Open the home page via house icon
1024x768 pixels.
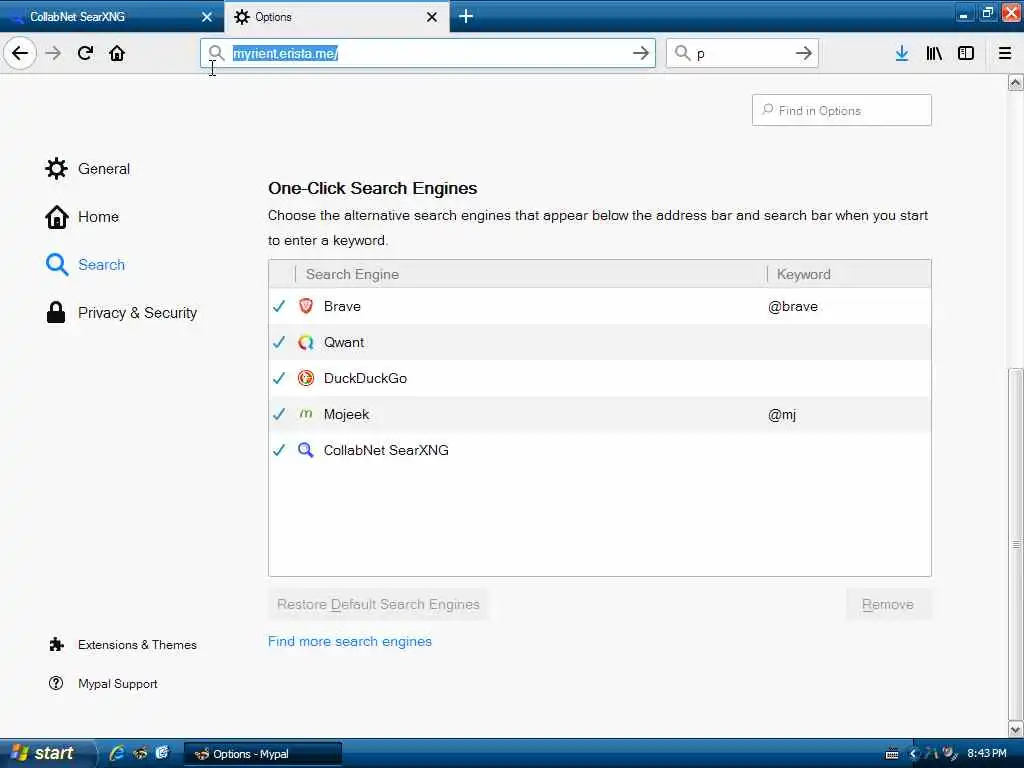(x=117, y=53)
